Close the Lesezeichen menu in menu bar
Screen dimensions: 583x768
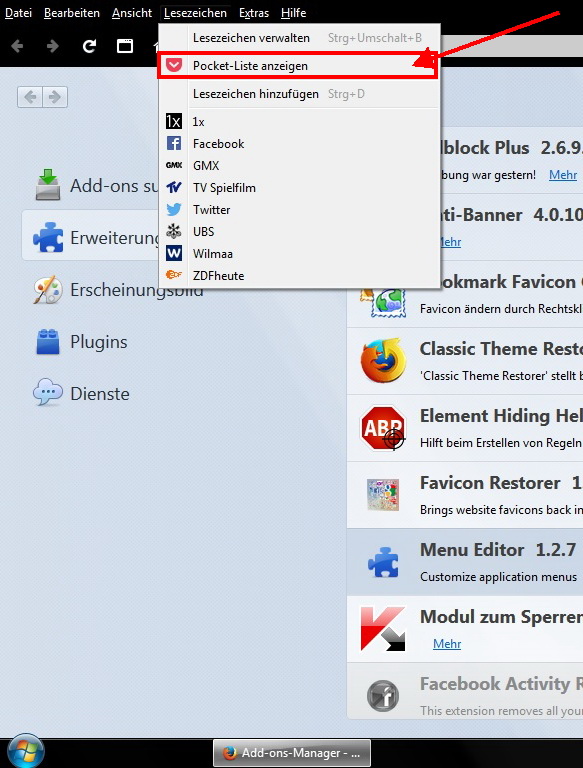tap(195, 13)
